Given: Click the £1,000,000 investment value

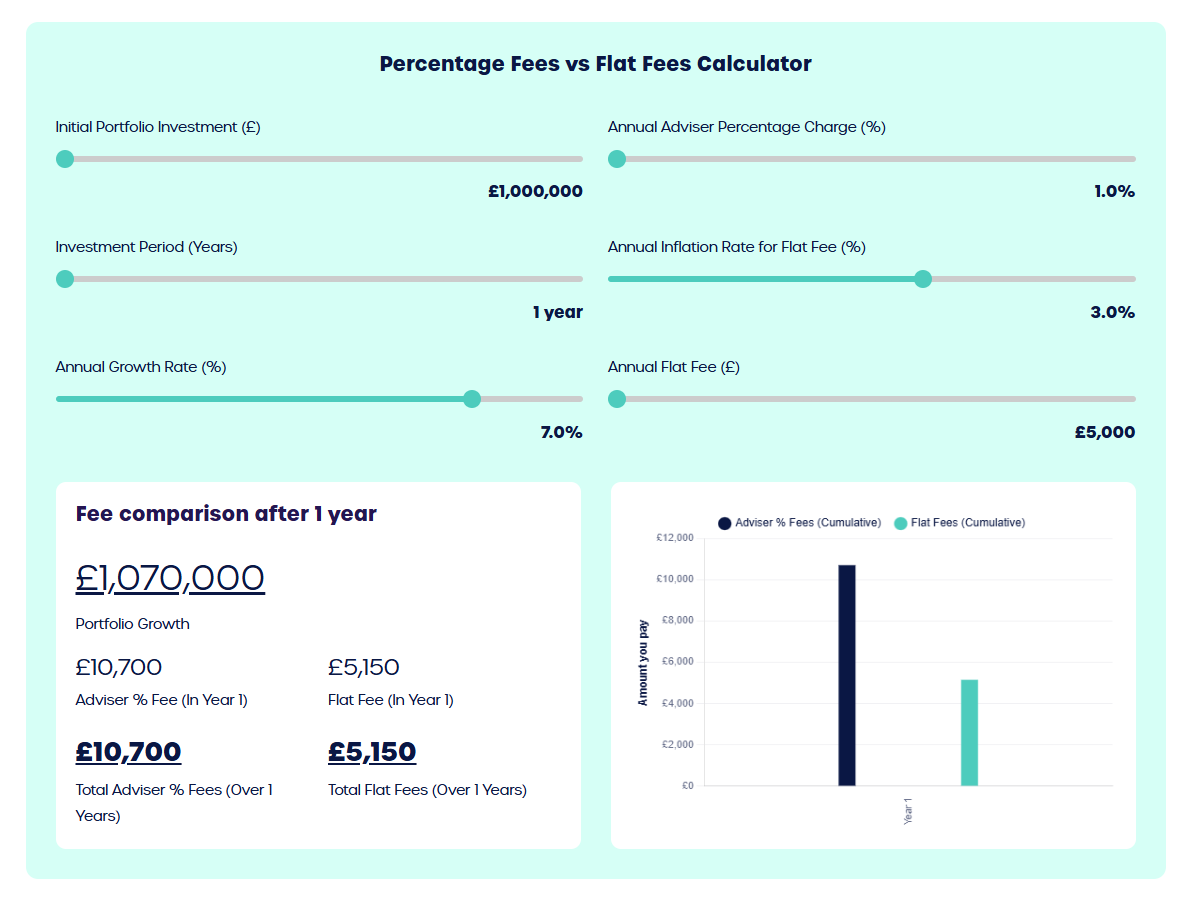Looking at the screenshot, I should click(x=535, y=192).
